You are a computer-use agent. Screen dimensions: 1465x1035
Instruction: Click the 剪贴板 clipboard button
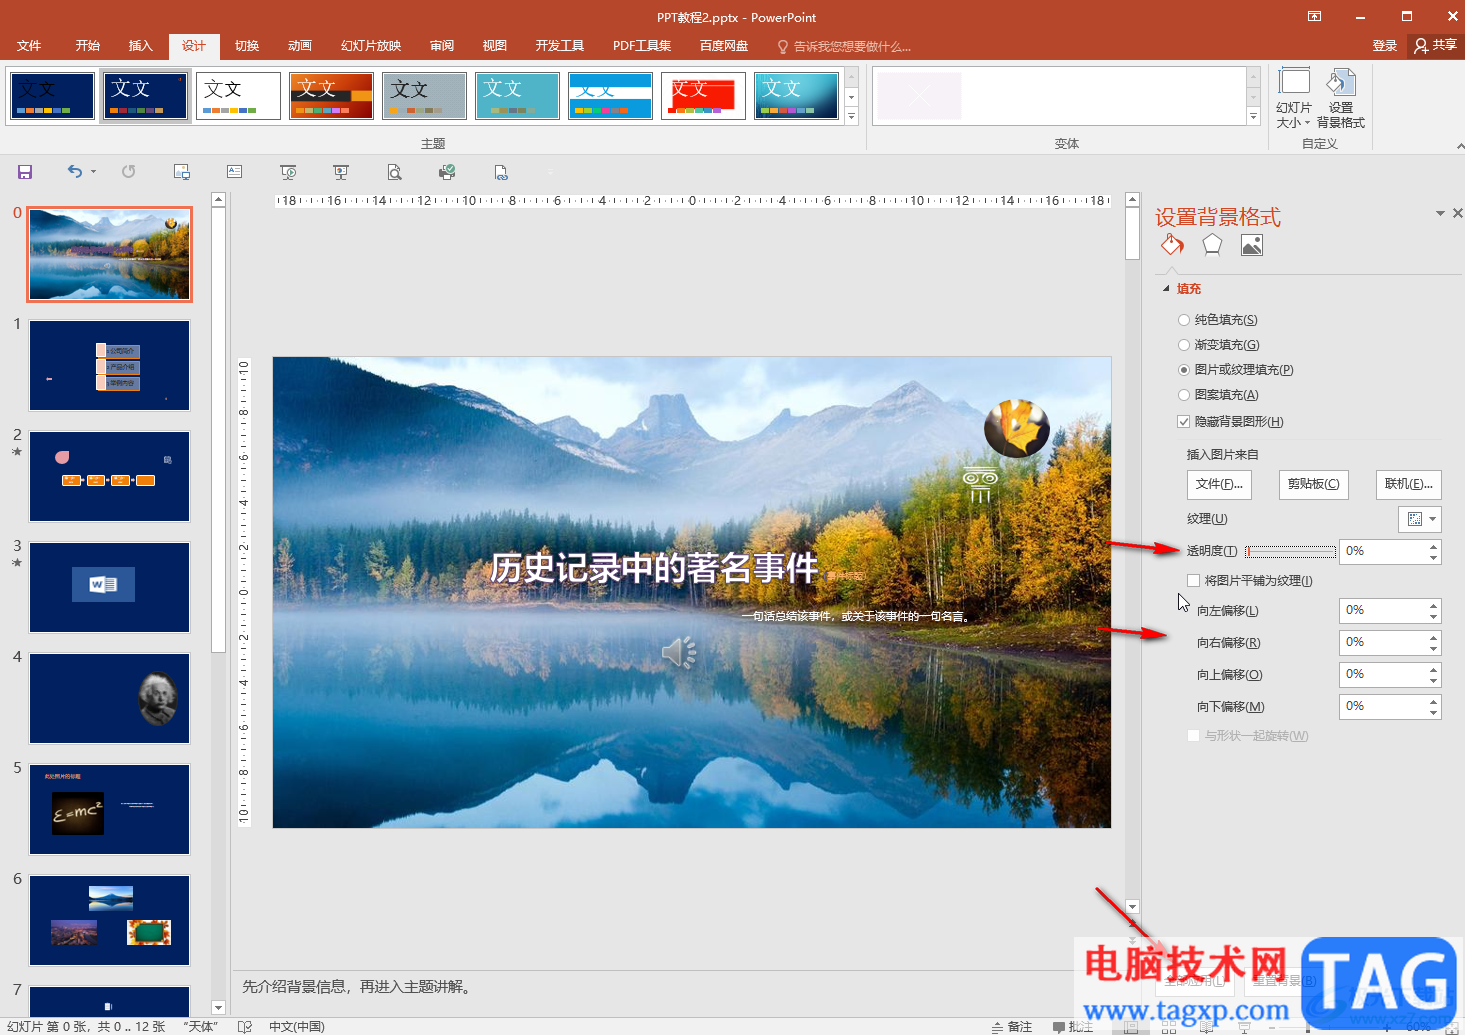point(1313,484)
